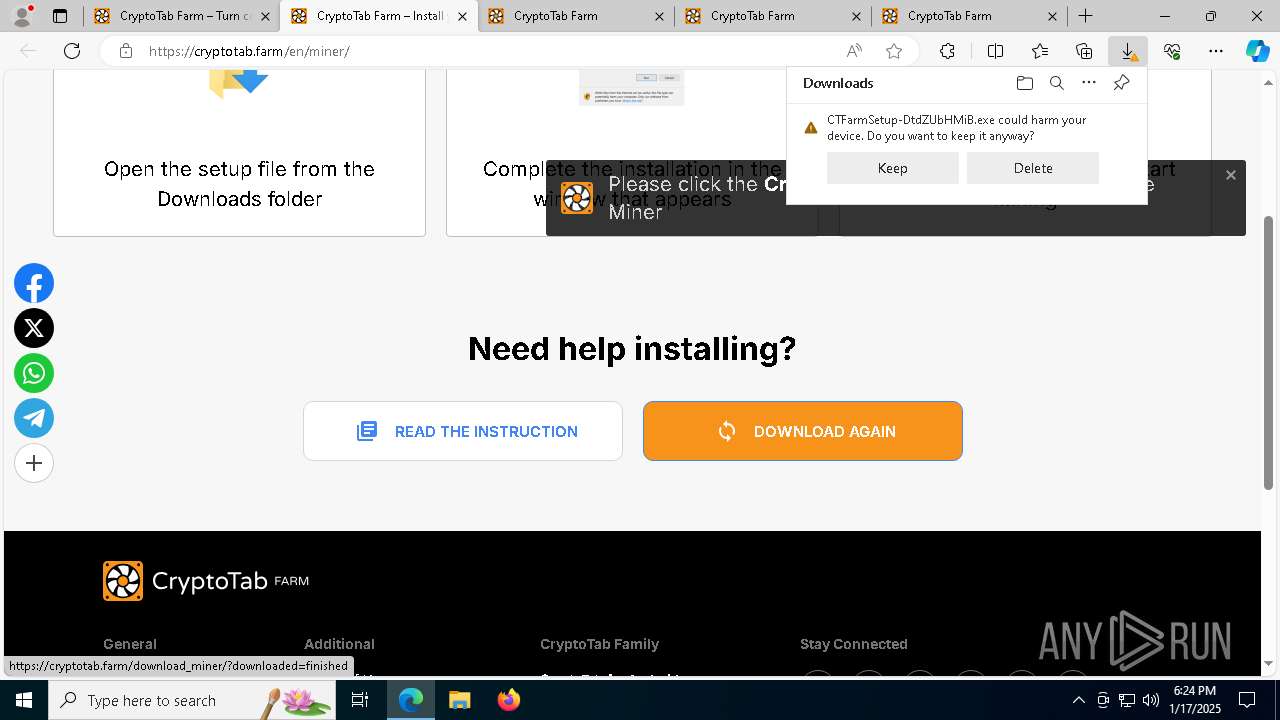Switch to fifth CryptoTab Farm tab
The width and height of the screenshot is (1280, 720).
pos(969,16)
